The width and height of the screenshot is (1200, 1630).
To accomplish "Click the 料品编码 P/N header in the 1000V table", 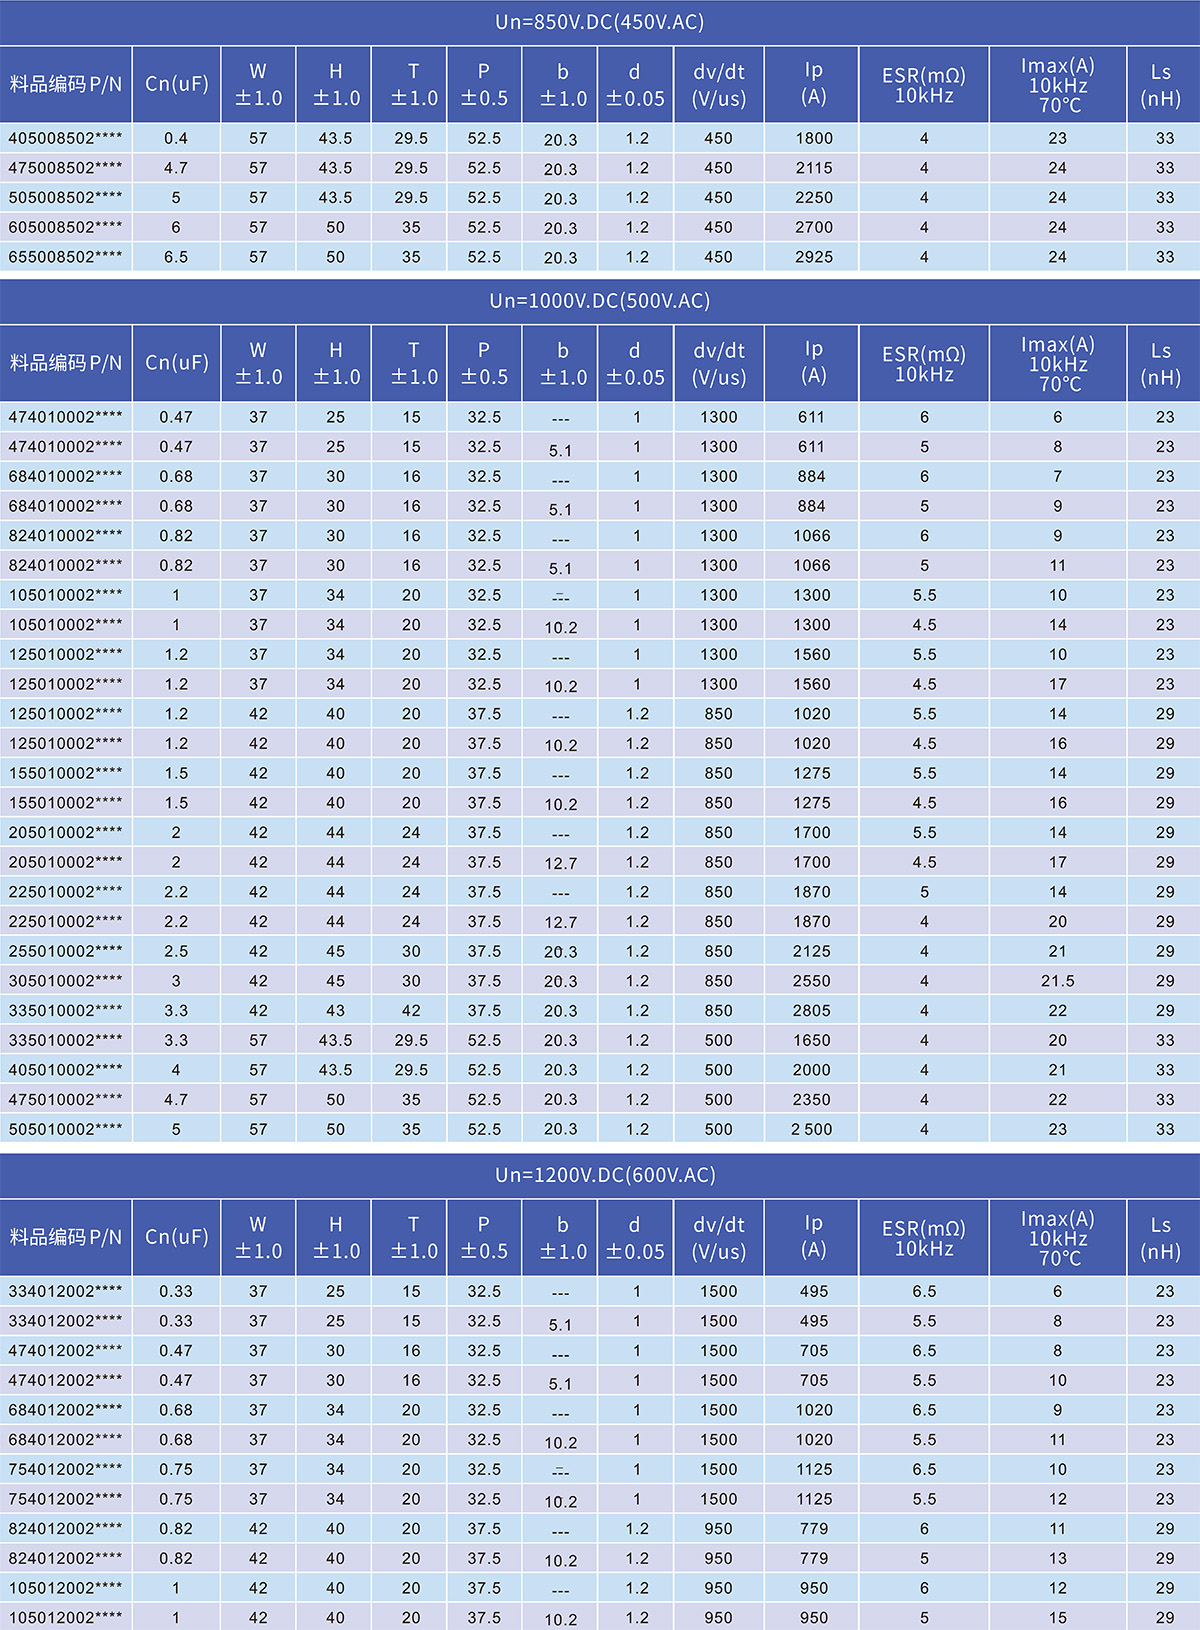I will click(66, 363).
